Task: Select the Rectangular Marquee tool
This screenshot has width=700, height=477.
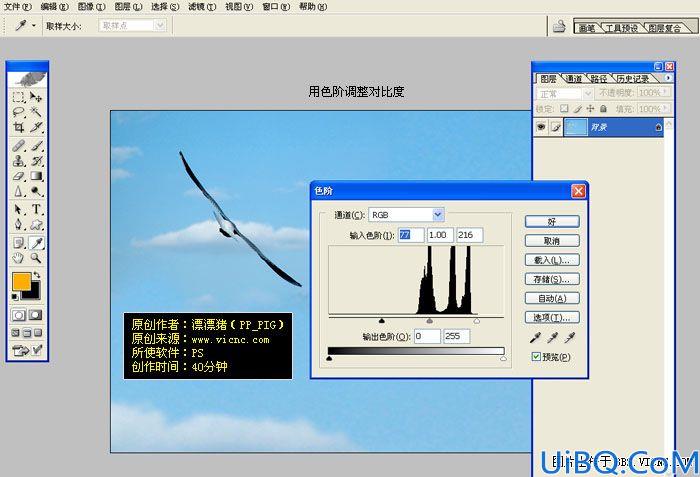Action: click(18, 97)
